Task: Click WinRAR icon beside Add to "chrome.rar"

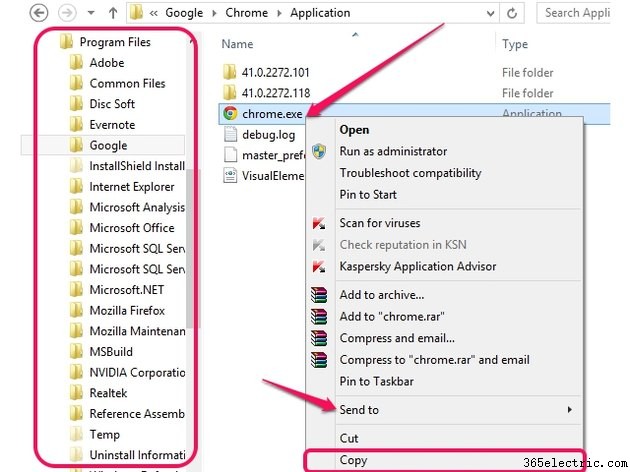Action: tap(319, 317)
